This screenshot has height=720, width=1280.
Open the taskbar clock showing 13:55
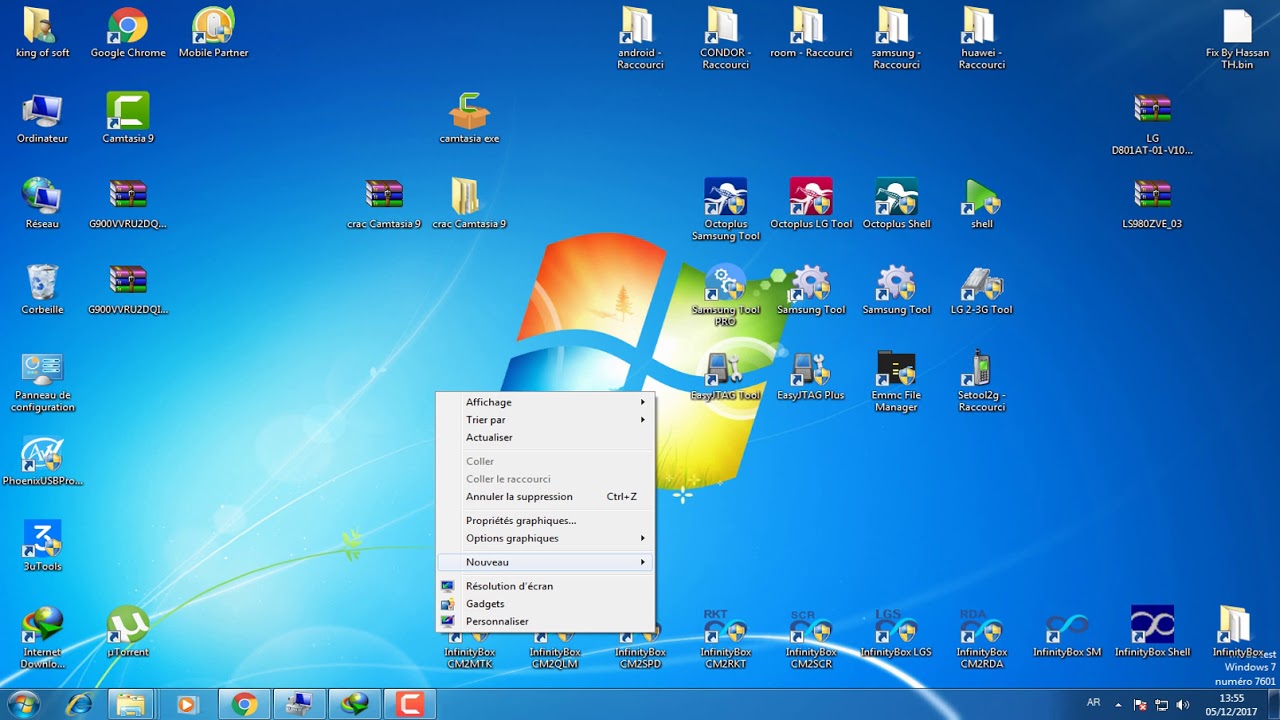tap(1231, 704)
